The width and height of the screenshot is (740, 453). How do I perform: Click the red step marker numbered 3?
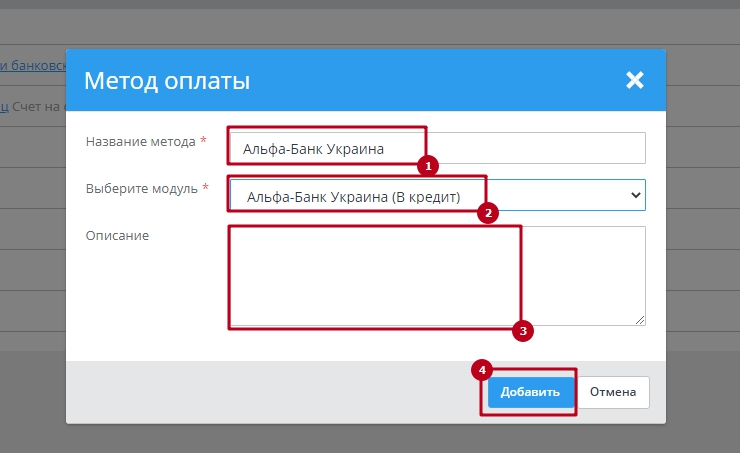tap(522, 331)
